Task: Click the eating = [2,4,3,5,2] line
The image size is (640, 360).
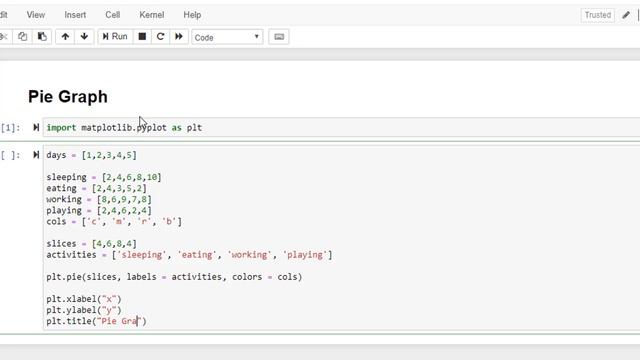Action: tap(96, 189)
